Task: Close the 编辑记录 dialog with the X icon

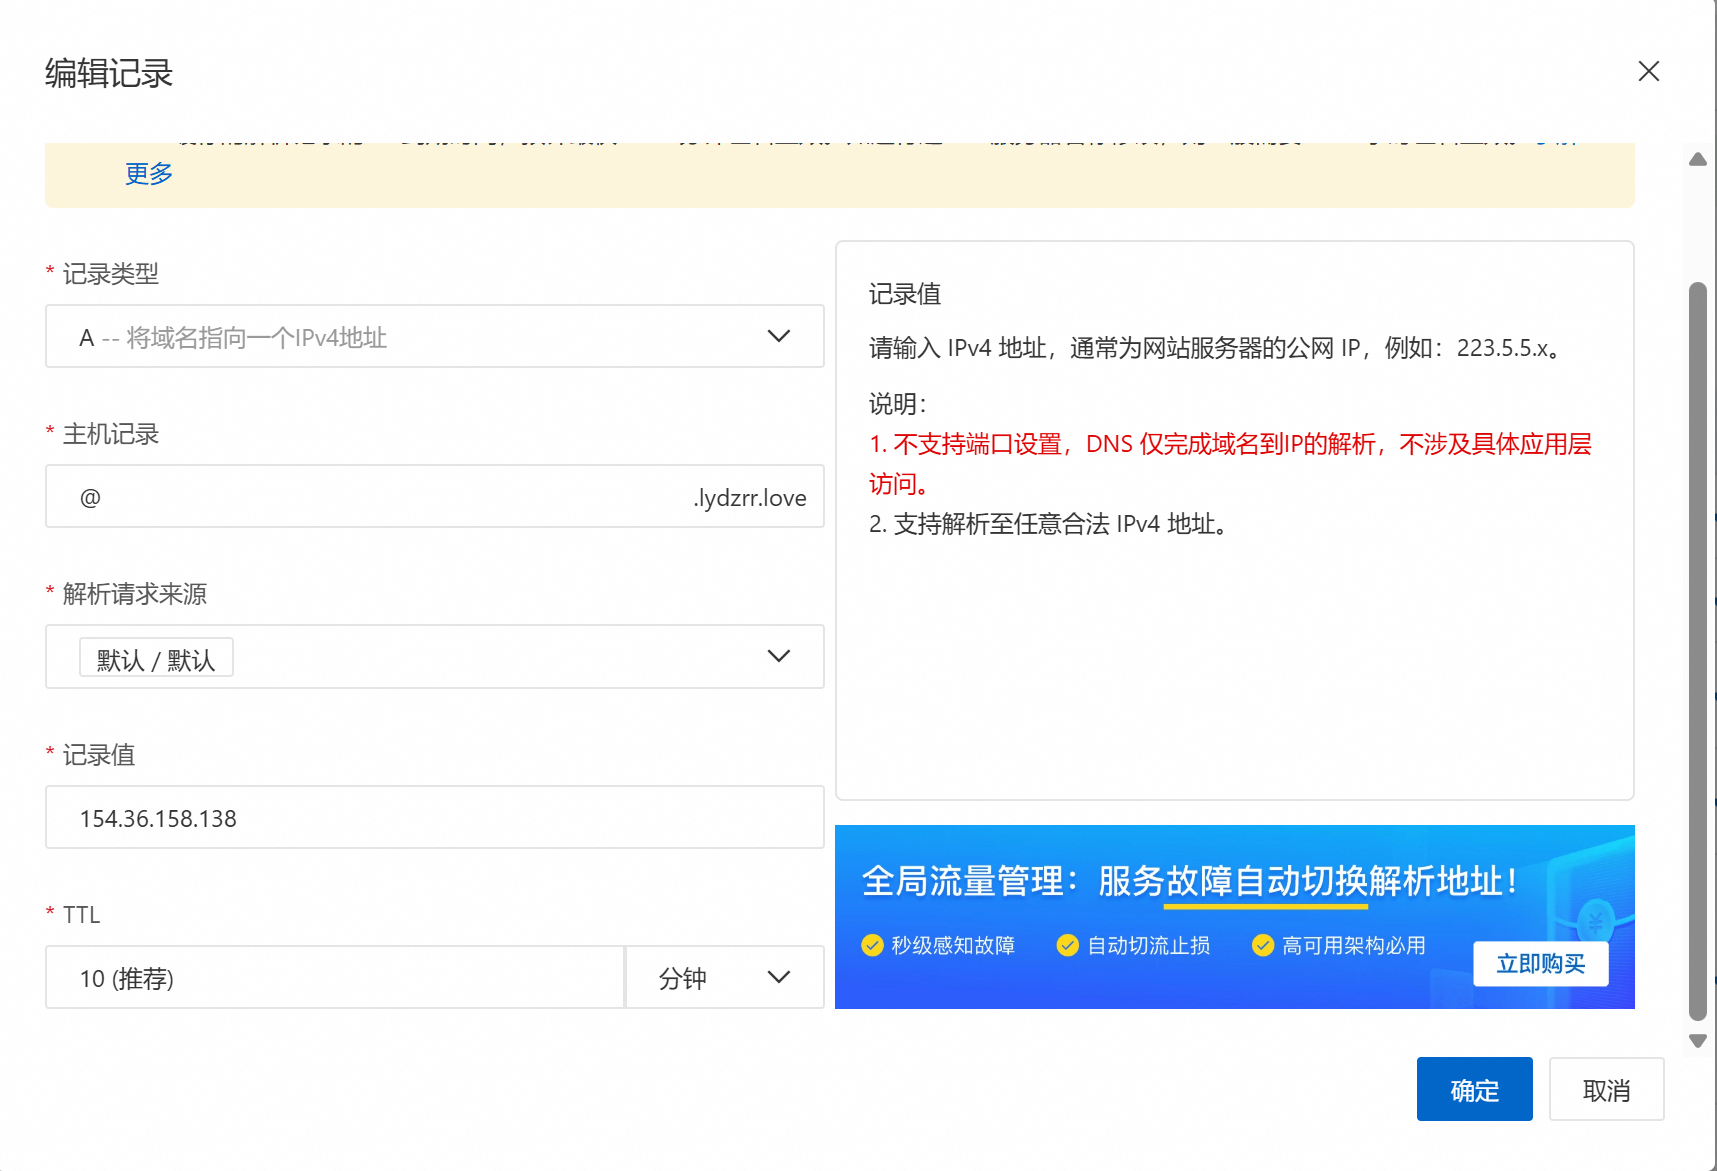Action: point(1648,71)
